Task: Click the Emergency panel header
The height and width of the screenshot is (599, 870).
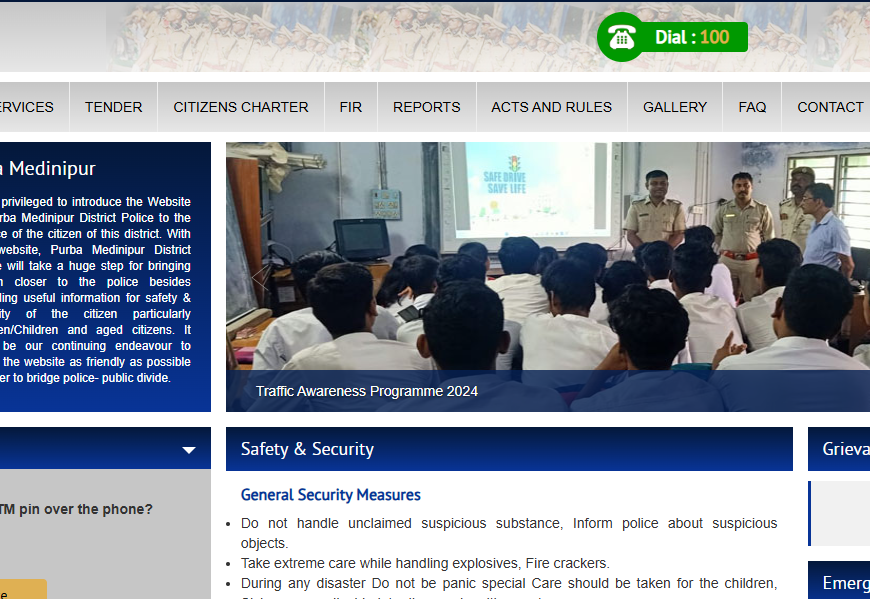Action: [x=844, y=582]
